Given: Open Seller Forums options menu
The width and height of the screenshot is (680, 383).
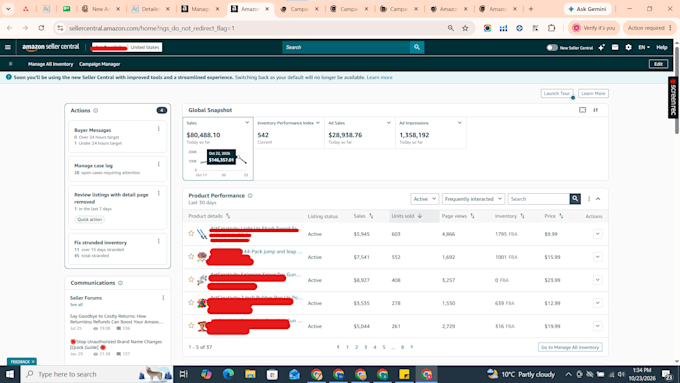Looking at the screenshot, I should pyautogui.click(x=163, y=298).
